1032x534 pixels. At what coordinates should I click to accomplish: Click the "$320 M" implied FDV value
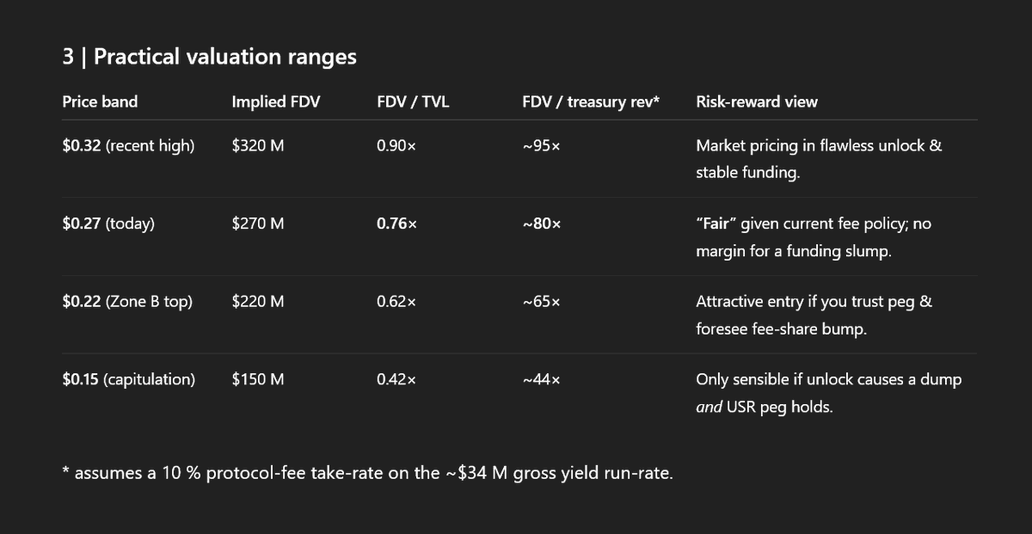pyautogui.click(x=258, y=145)
